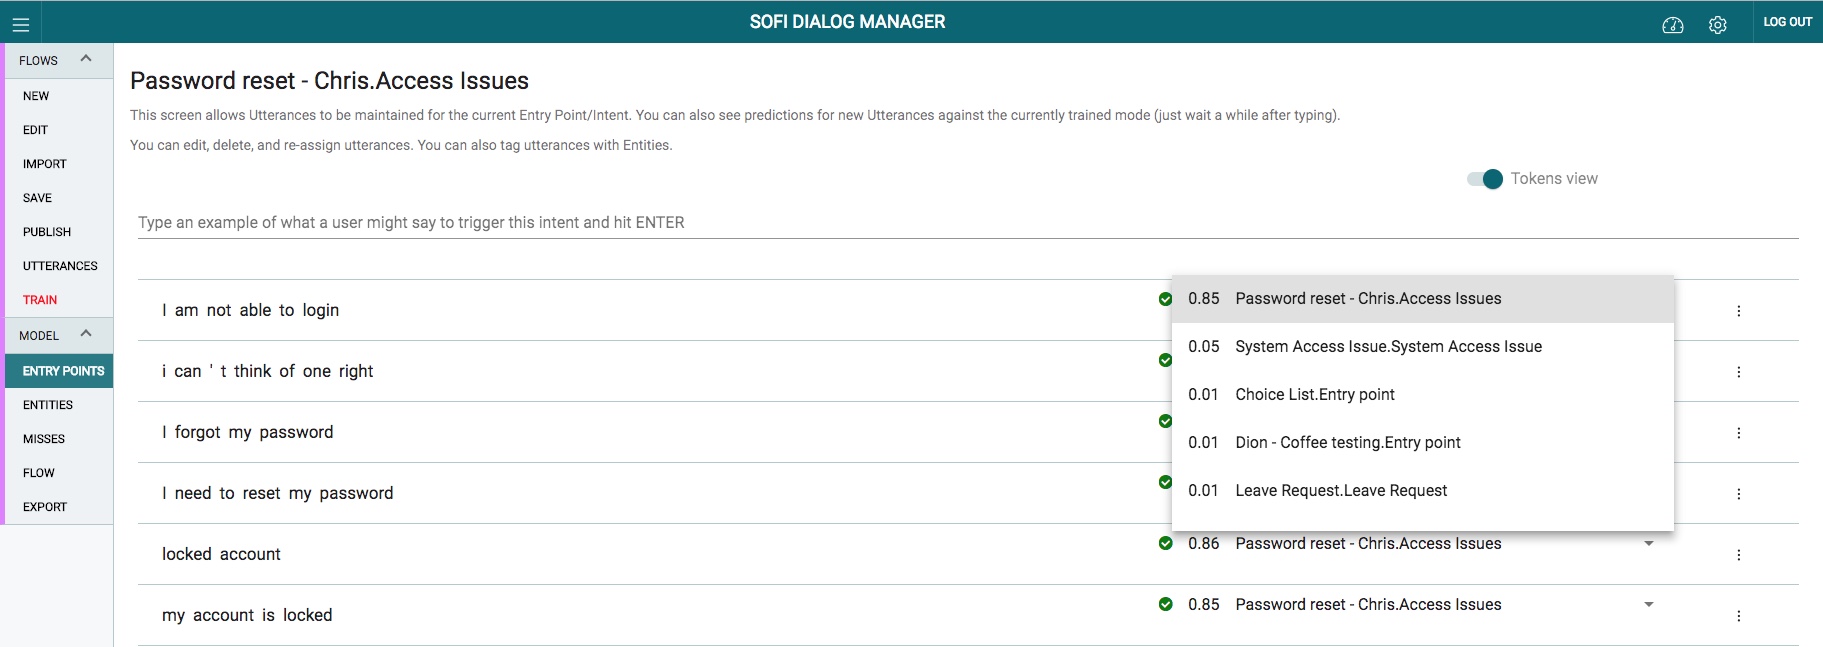Focus the new utterance input field
1823x647 pixels.
coord(968,222)
